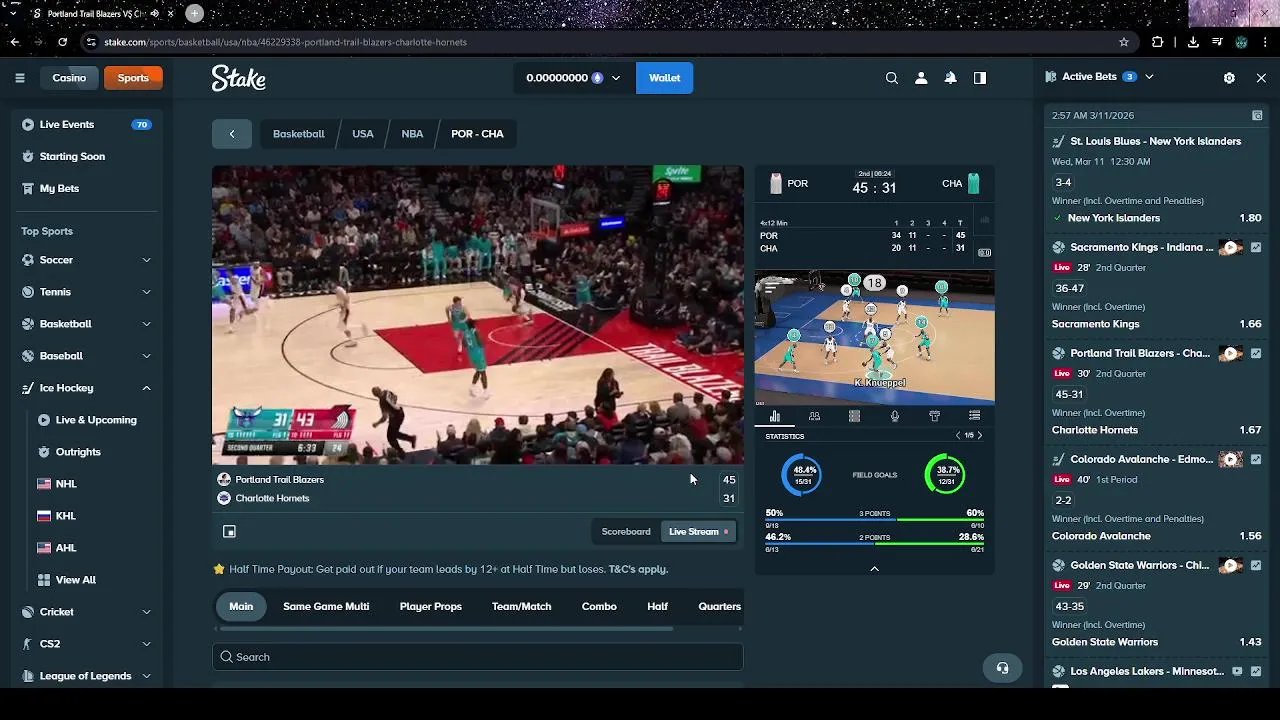Open the Lineups players icon in tracker

(814, 416)
